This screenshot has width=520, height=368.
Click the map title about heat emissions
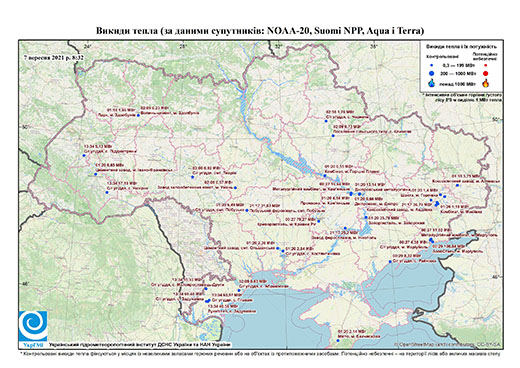click(x=260, y=31)
